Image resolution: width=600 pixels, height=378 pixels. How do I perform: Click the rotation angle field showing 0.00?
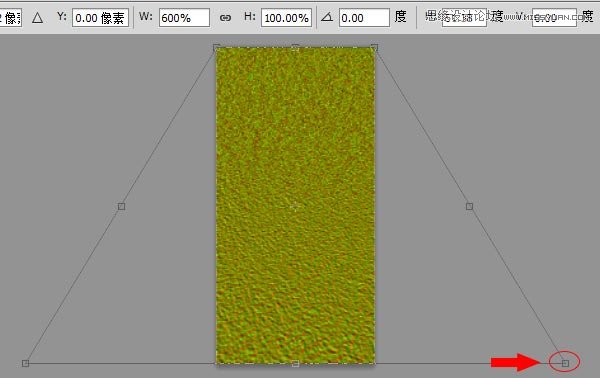pyautogui.click(x=364, y=18)
